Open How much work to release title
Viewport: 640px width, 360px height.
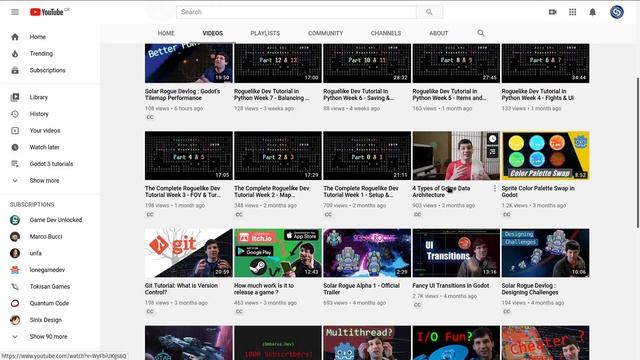(264, 289)
